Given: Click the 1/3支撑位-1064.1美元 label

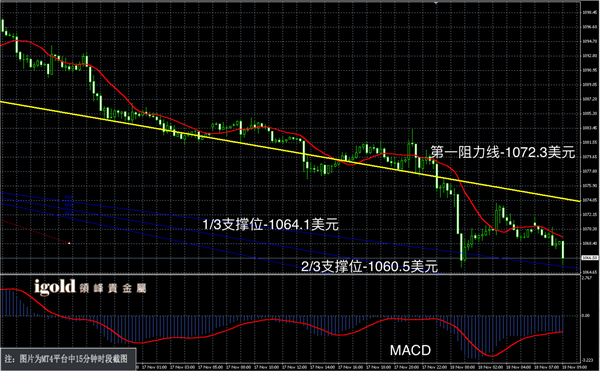Looking at the screenshot, I should click(271, 224).
